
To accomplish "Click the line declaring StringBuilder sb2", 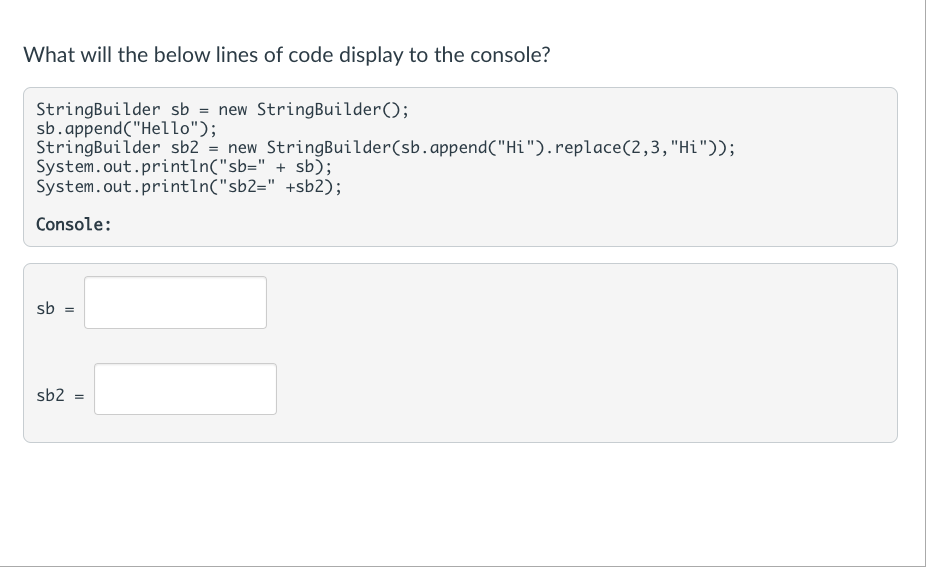I will tap(386, 148).
